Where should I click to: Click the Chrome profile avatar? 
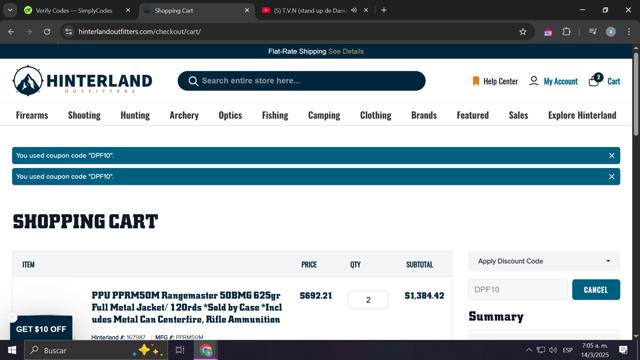click(611, 31)
